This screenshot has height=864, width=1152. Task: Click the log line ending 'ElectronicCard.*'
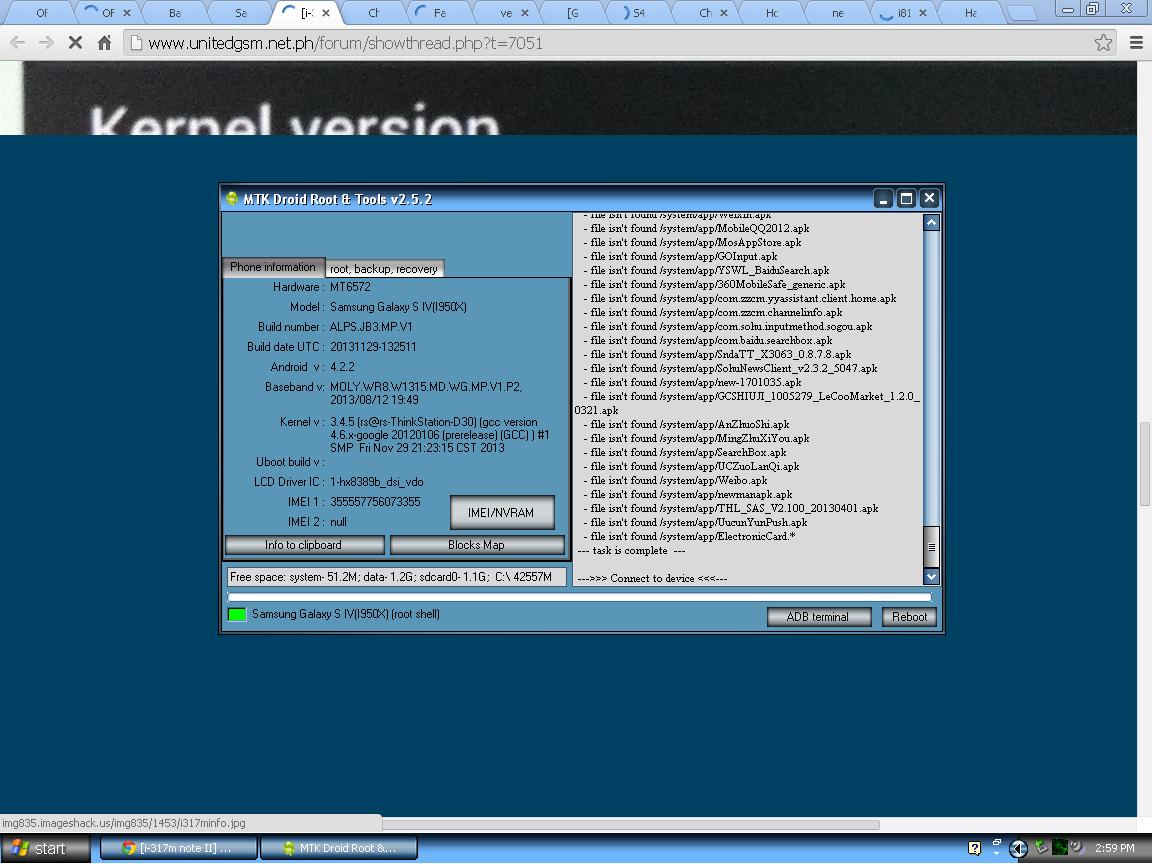(689, 536)
